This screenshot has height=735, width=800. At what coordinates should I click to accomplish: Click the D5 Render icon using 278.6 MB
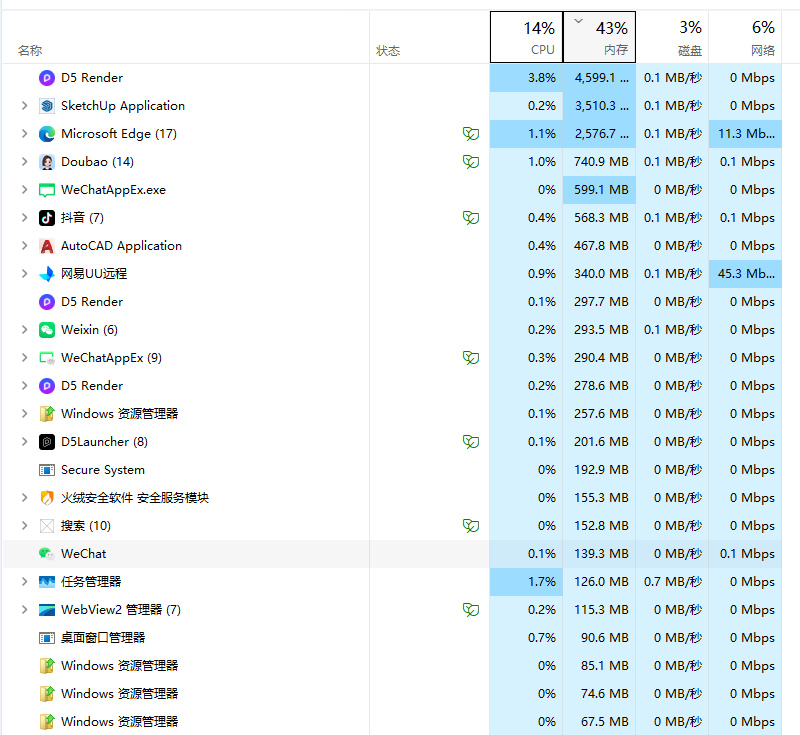(x=46, y=386)
